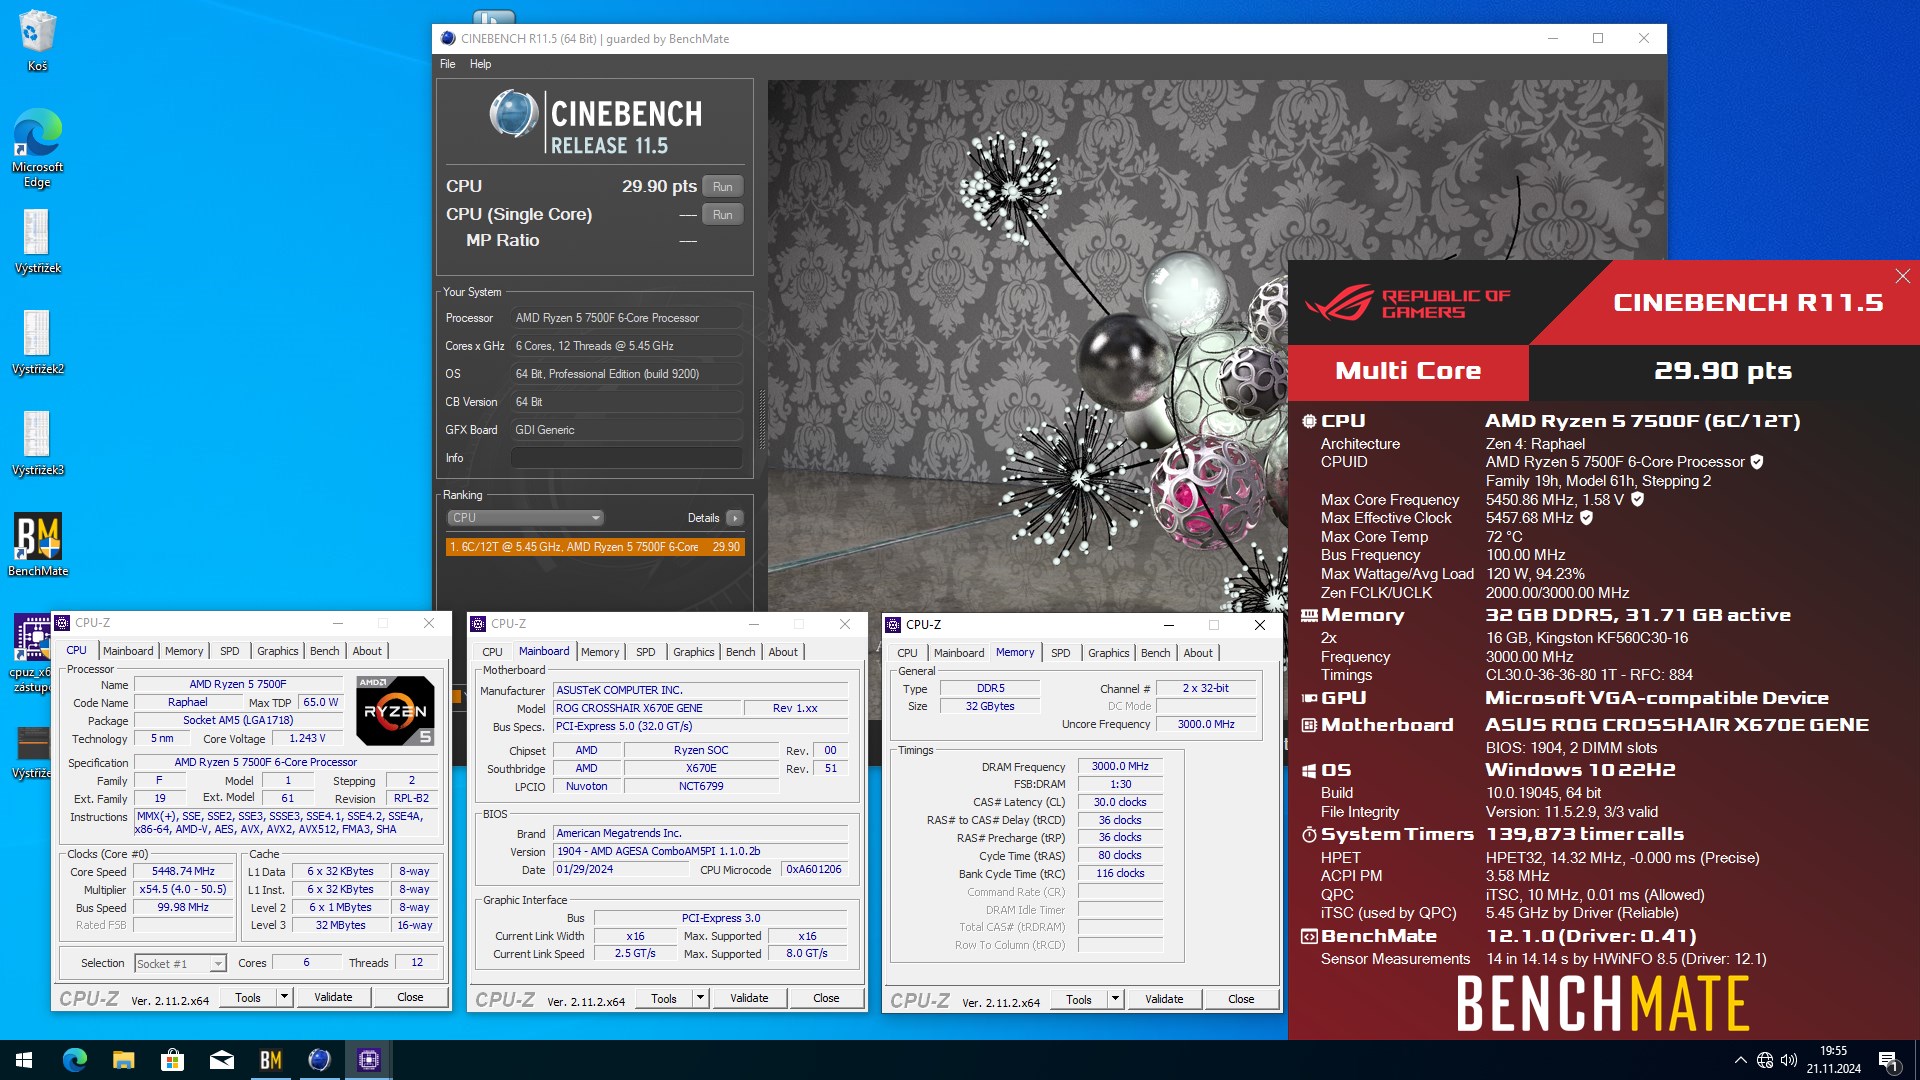Click the Info field in Your System
The image size is (1920, 1080).
coord(627,458)
